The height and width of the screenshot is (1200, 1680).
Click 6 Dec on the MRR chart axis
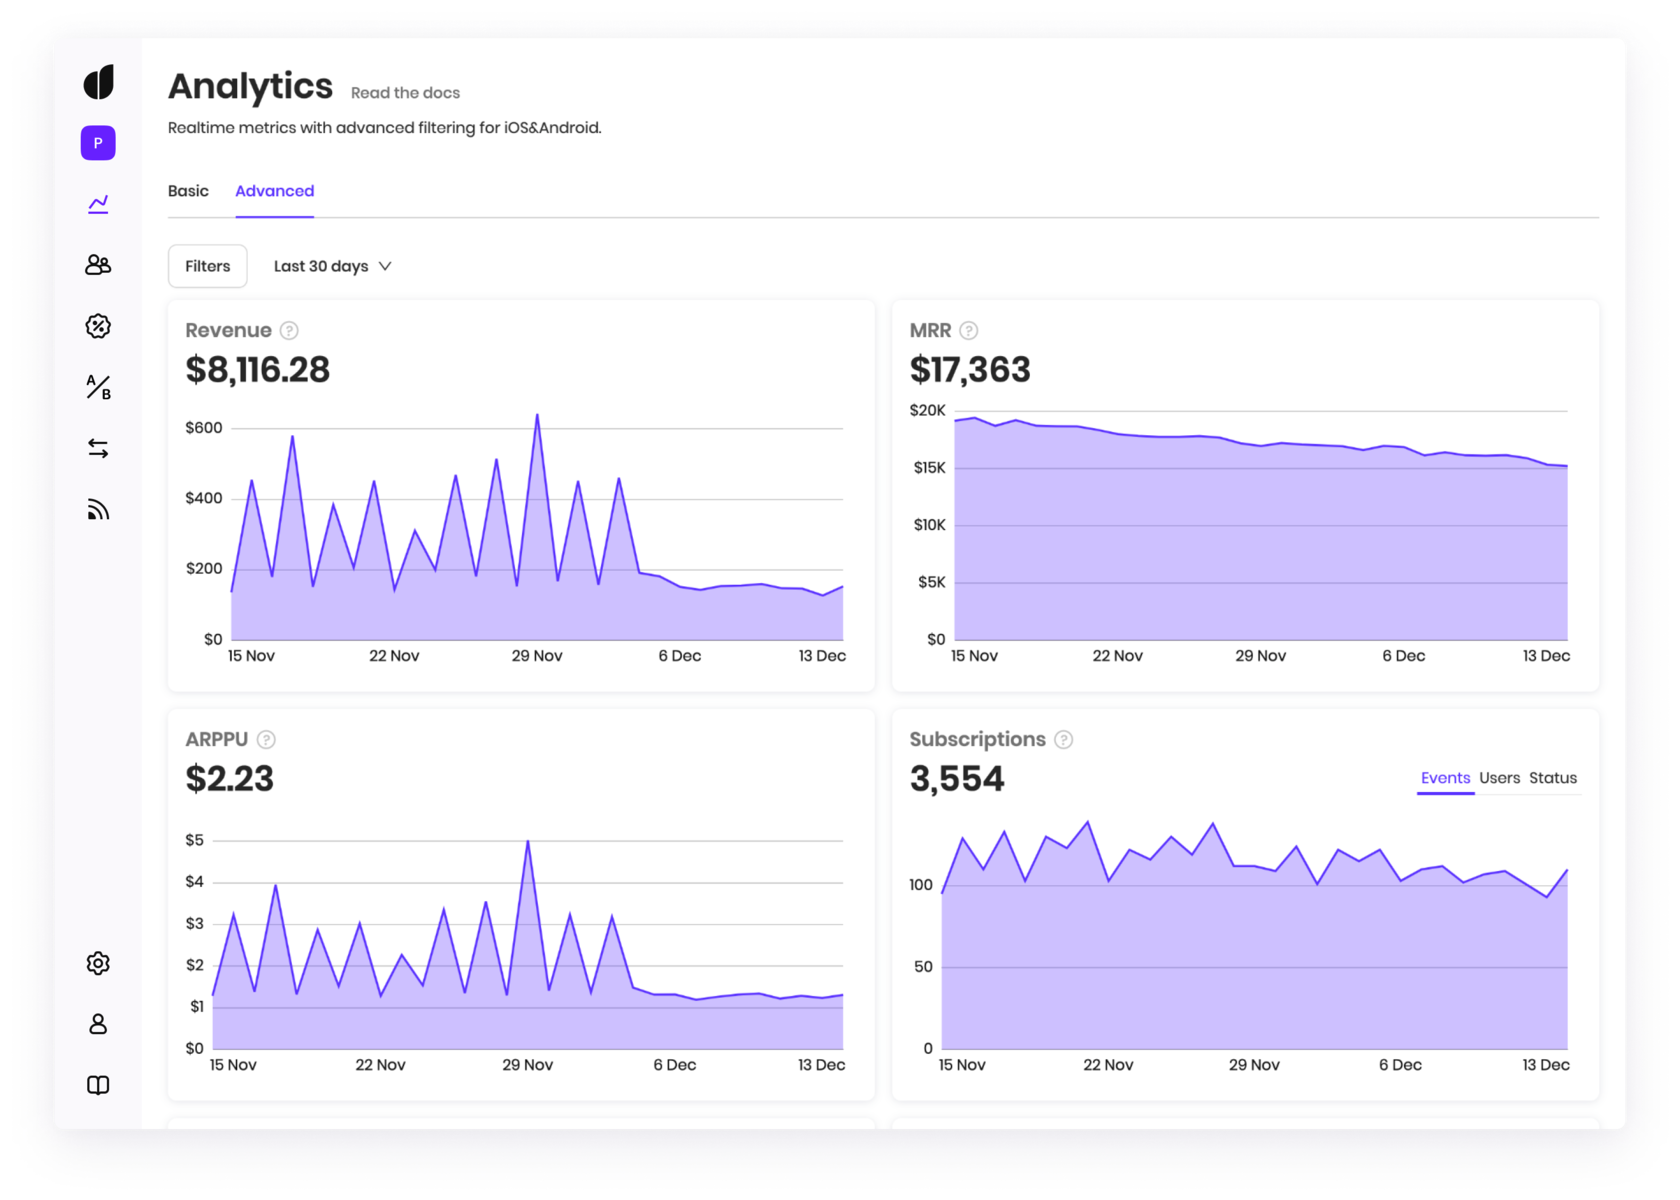pos(1403,656)
